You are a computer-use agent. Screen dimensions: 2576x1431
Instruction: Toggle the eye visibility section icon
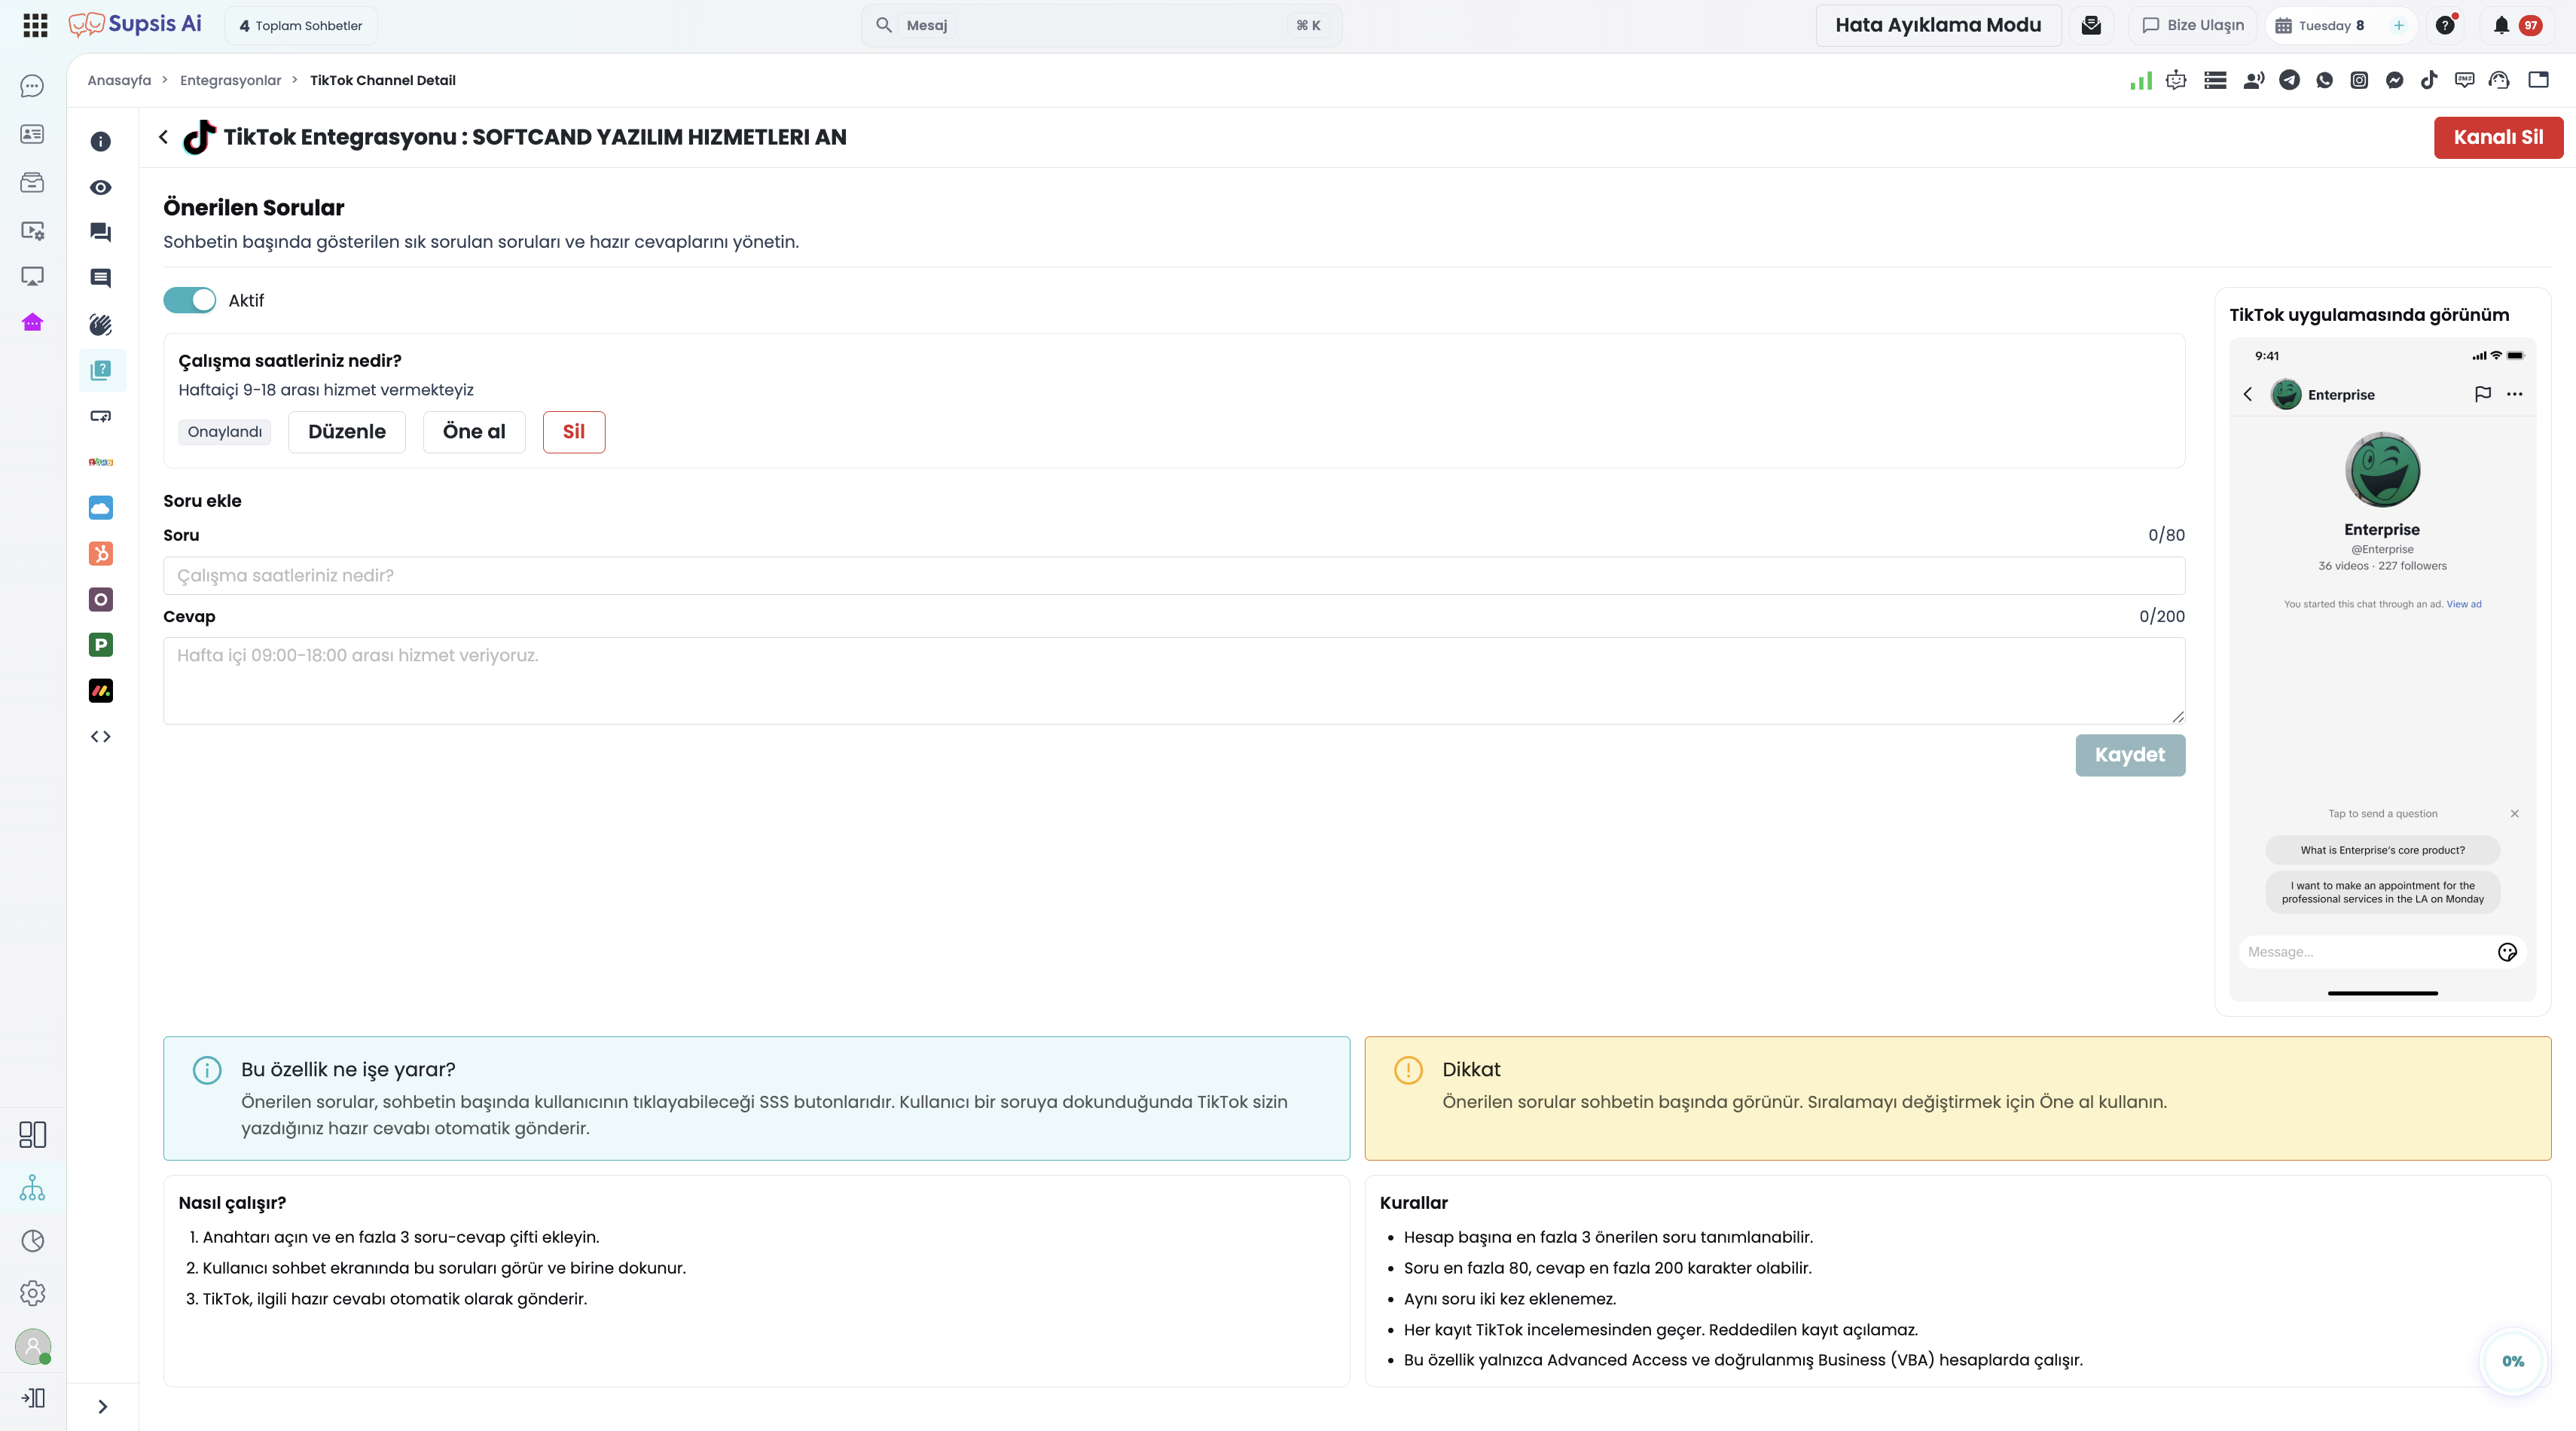[x=101, y=188]
